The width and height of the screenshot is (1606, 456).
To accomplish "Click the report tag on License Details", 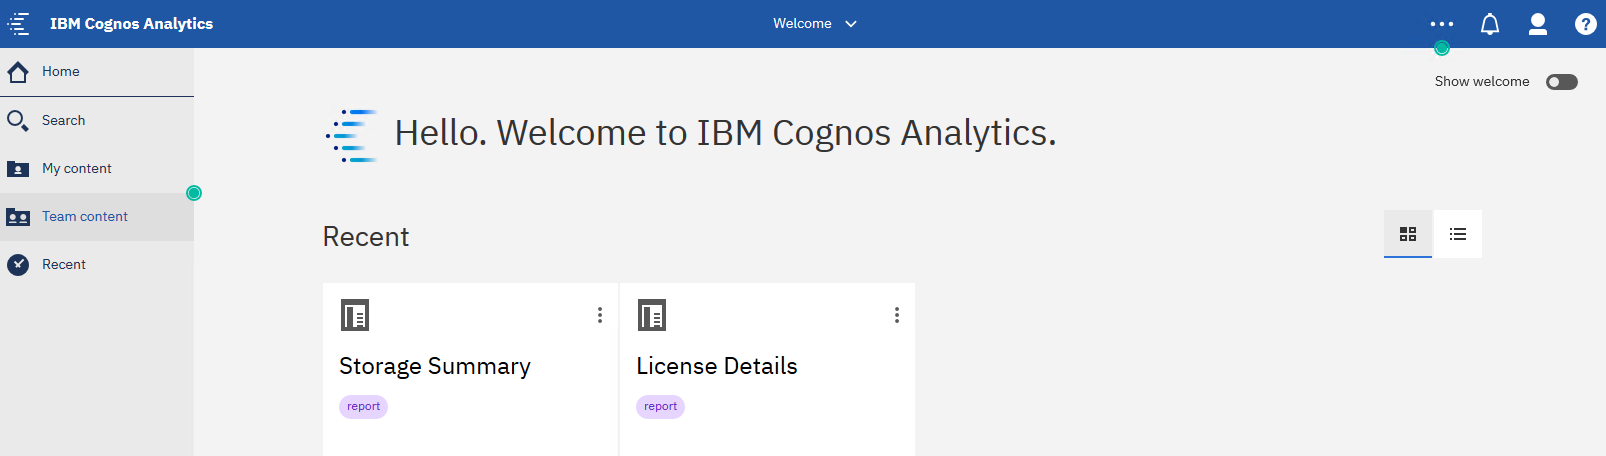I will (660, 407).
